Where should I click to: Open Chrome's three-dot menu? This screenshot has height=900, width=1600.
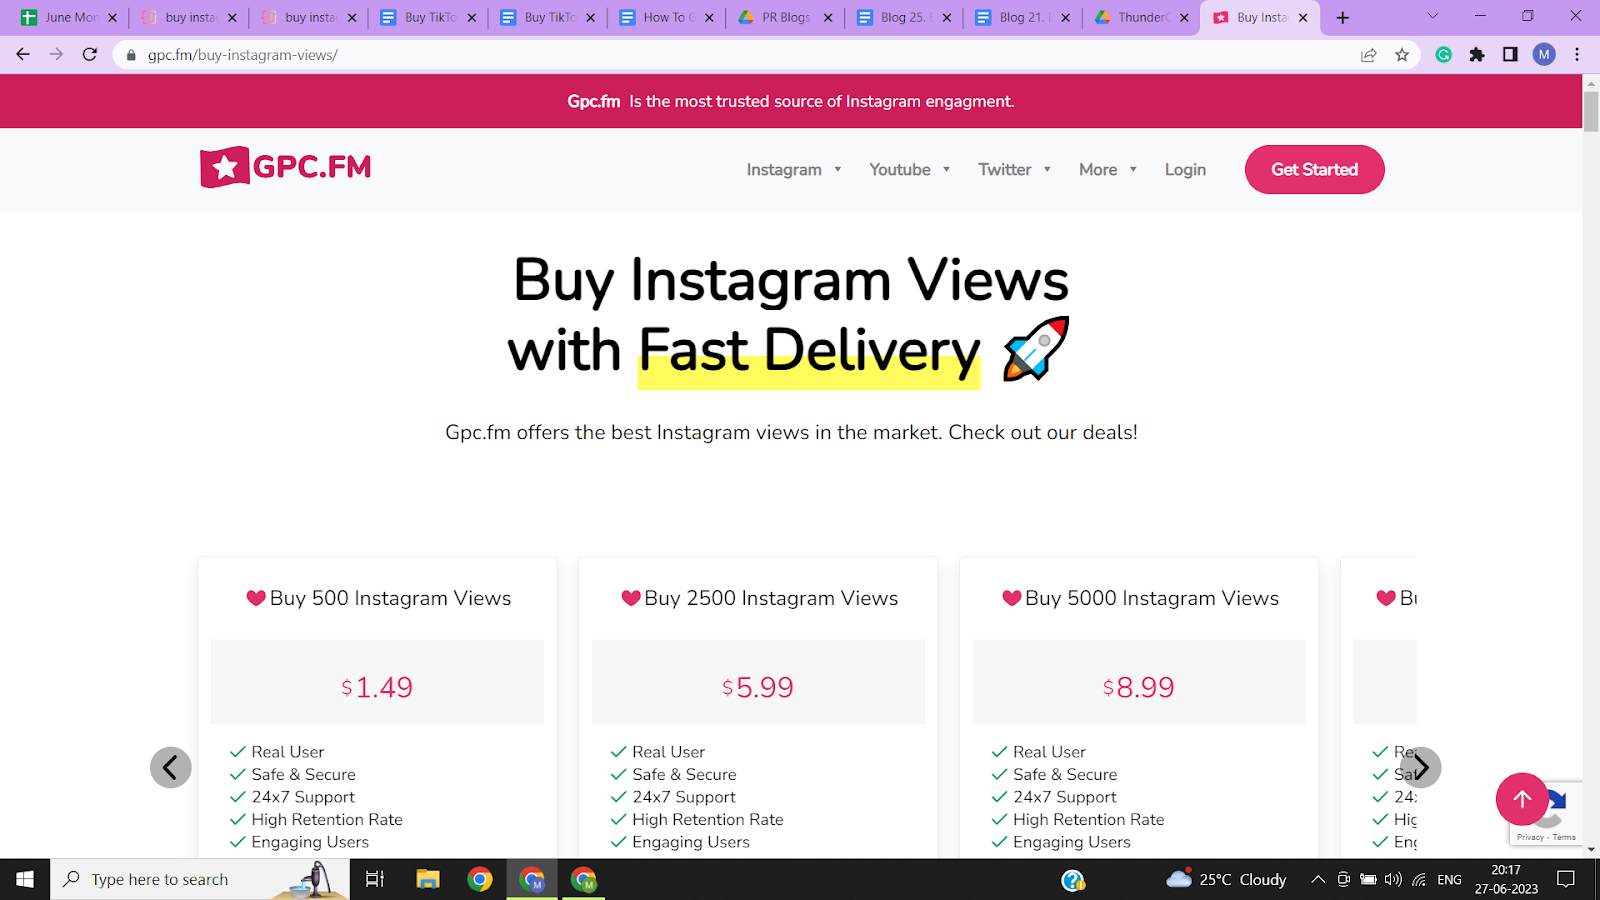click(x=1577, y=55)
